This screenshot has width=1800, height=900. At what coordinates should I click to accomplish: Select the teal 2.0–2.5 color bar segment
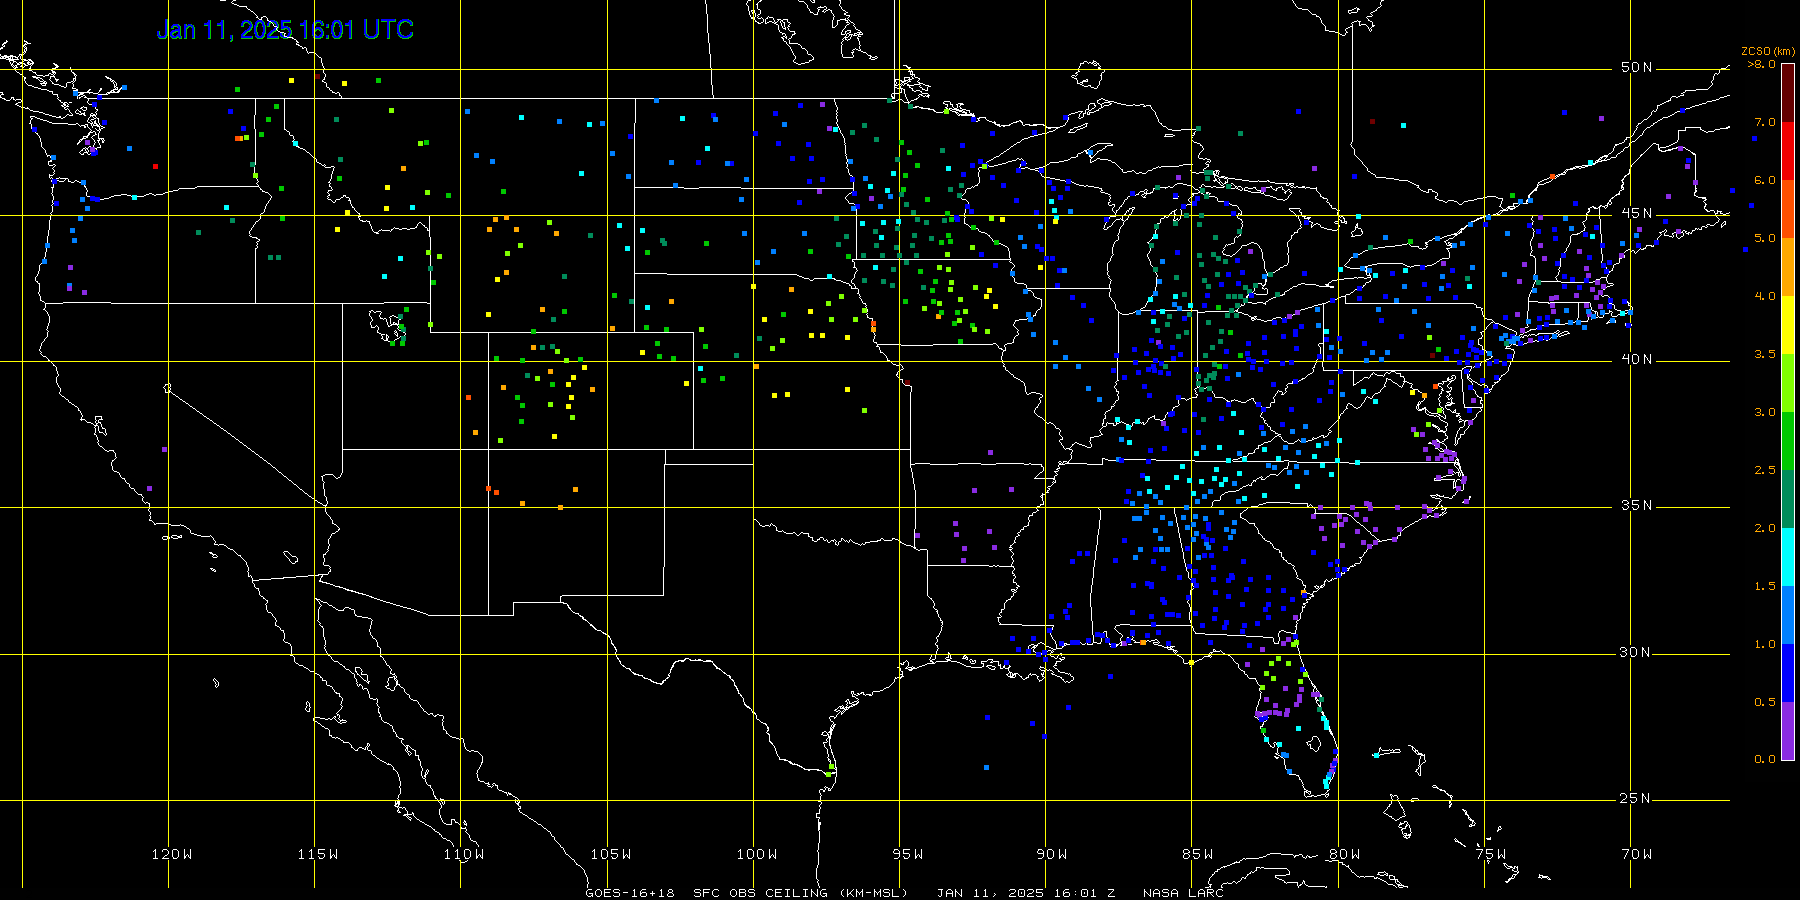(1787, 499)
